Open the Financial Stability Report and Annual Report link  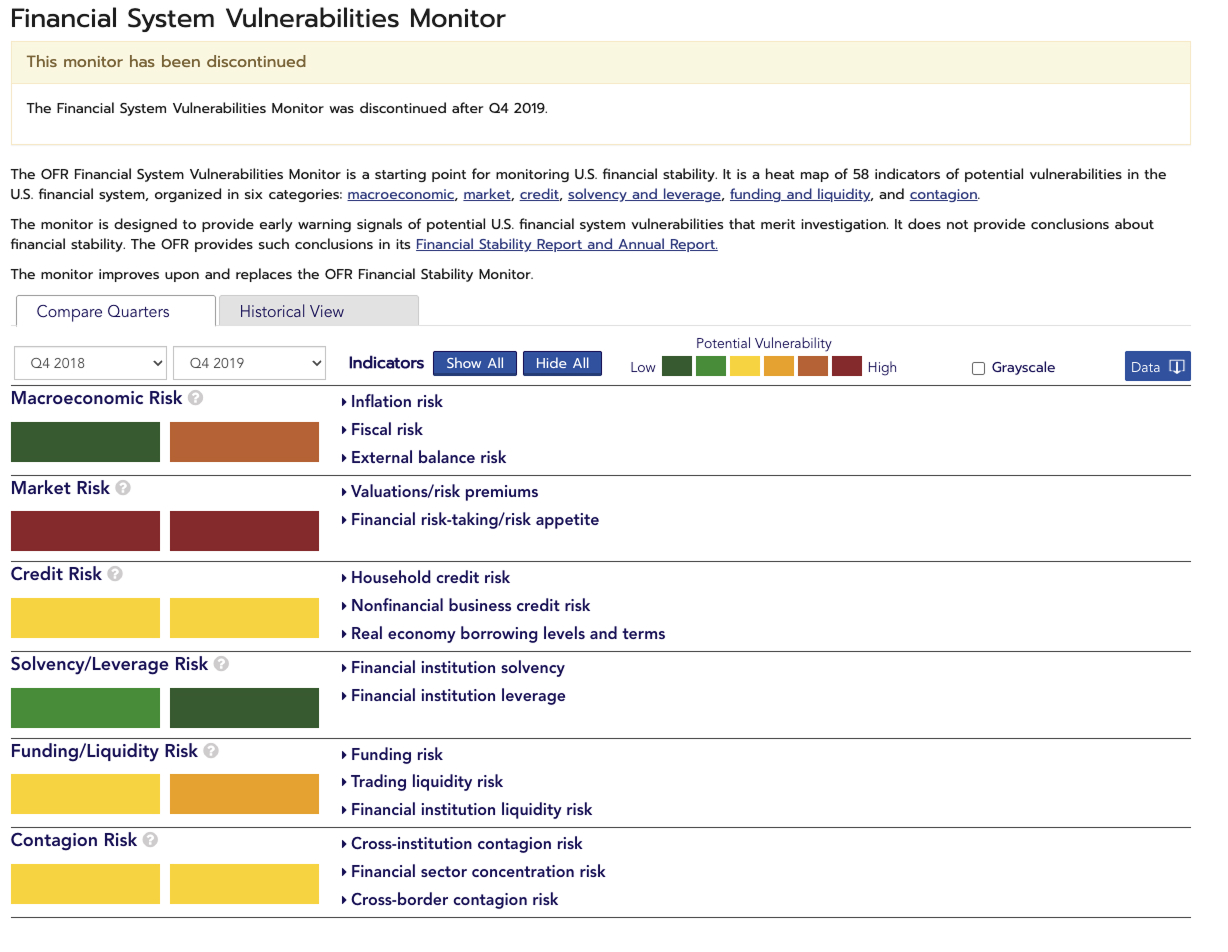pos(567,244)
